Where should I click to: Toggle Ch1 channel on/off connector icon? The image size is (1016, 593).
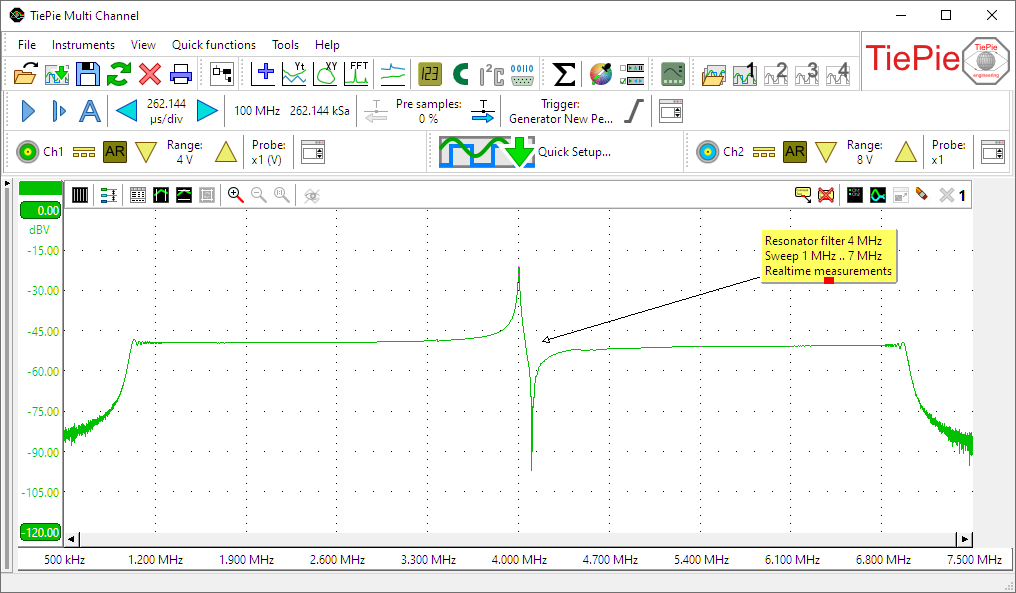coord(27,152)
